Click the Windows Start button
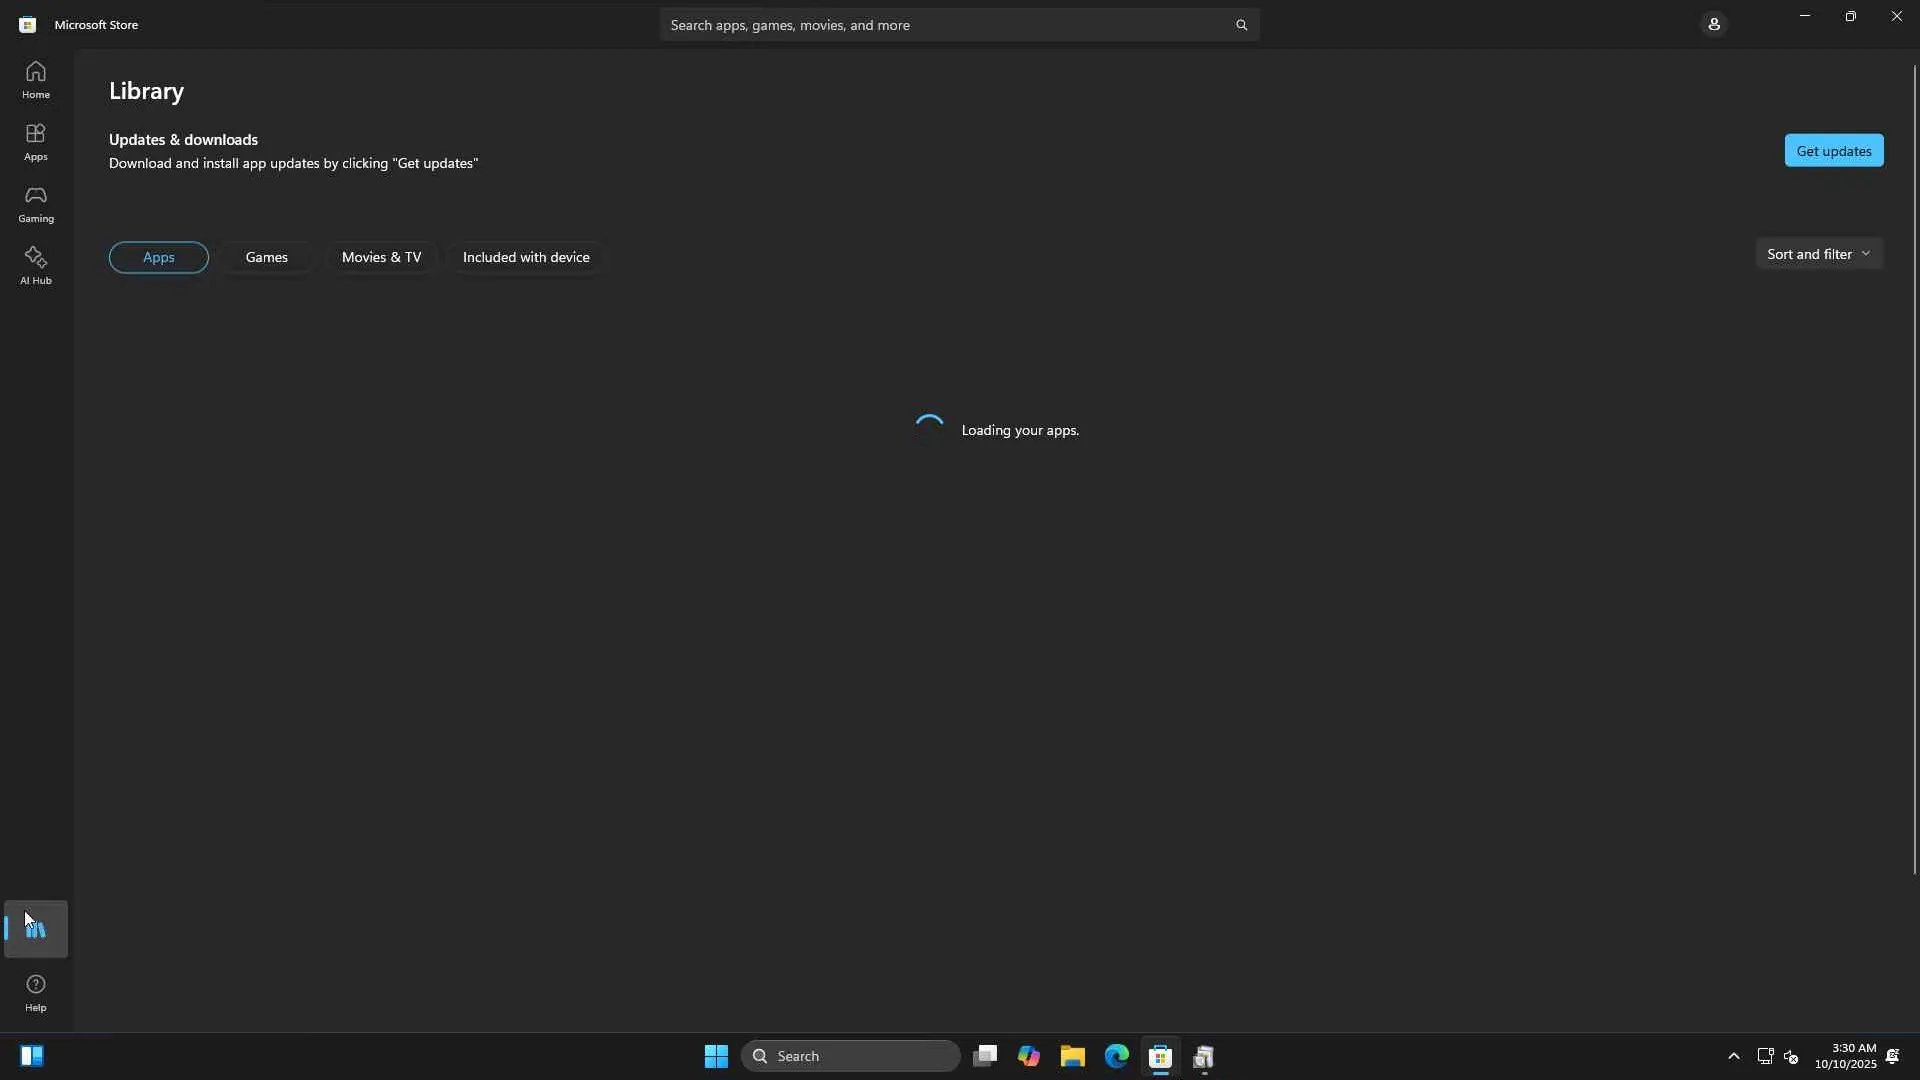This screenshot has height=1080, width=1920. point(716,1056)
